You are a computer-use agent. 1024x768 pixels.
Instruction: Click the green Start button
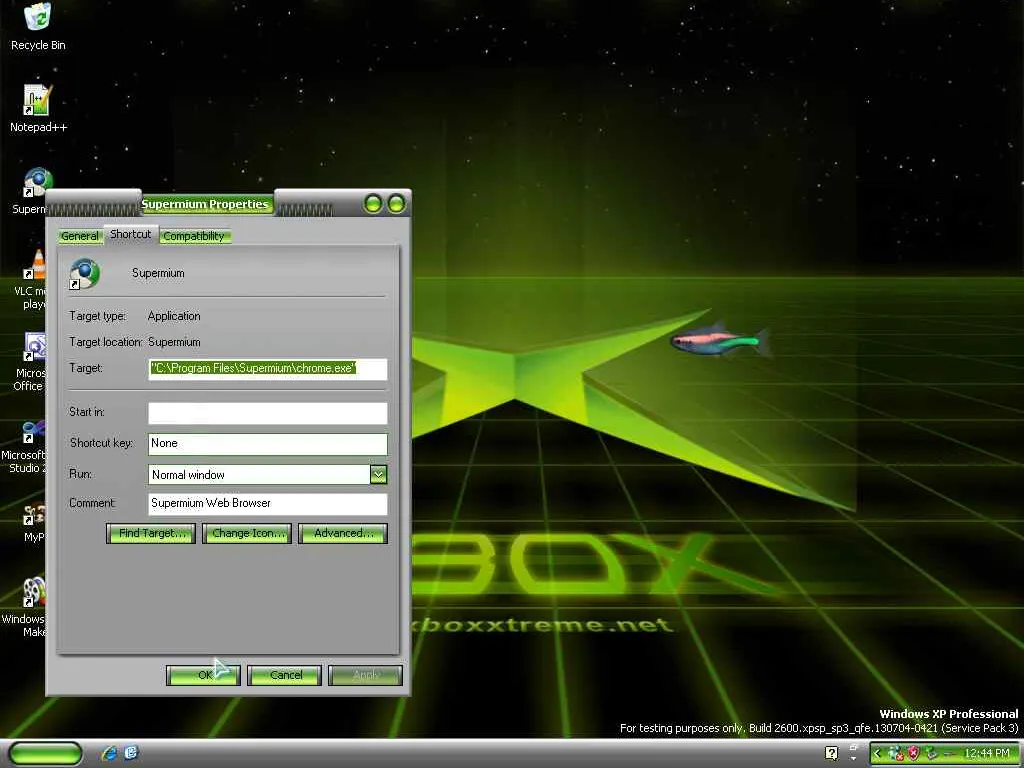45,753
